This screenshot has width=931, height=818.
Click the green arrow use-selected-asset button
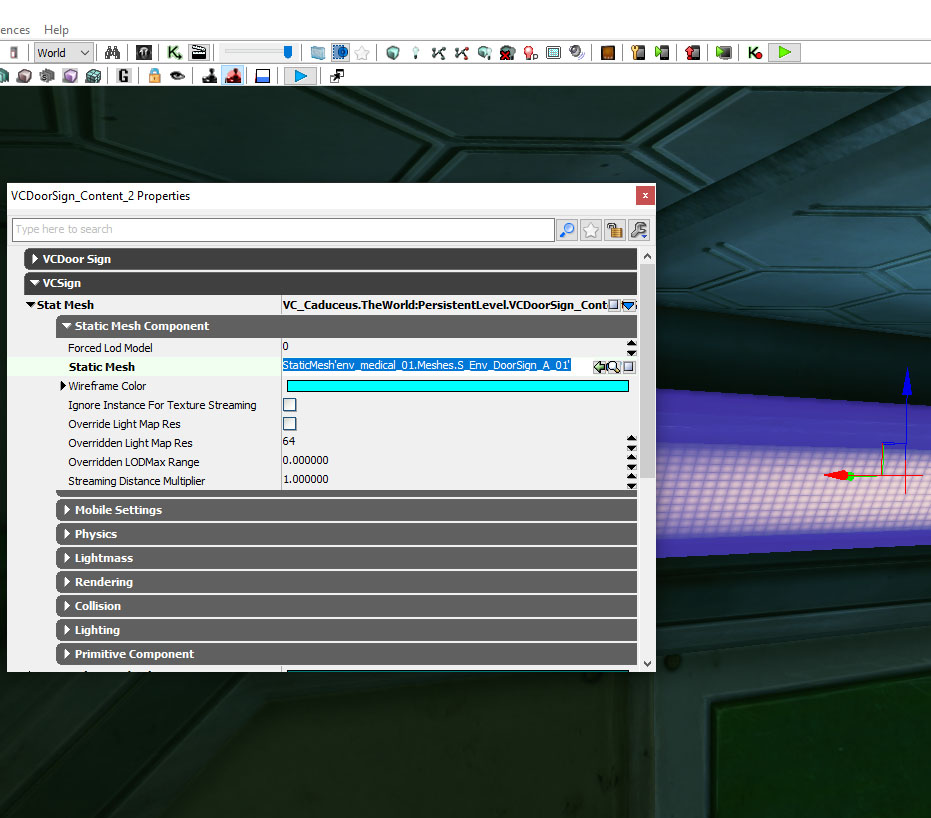coord(600,367)
